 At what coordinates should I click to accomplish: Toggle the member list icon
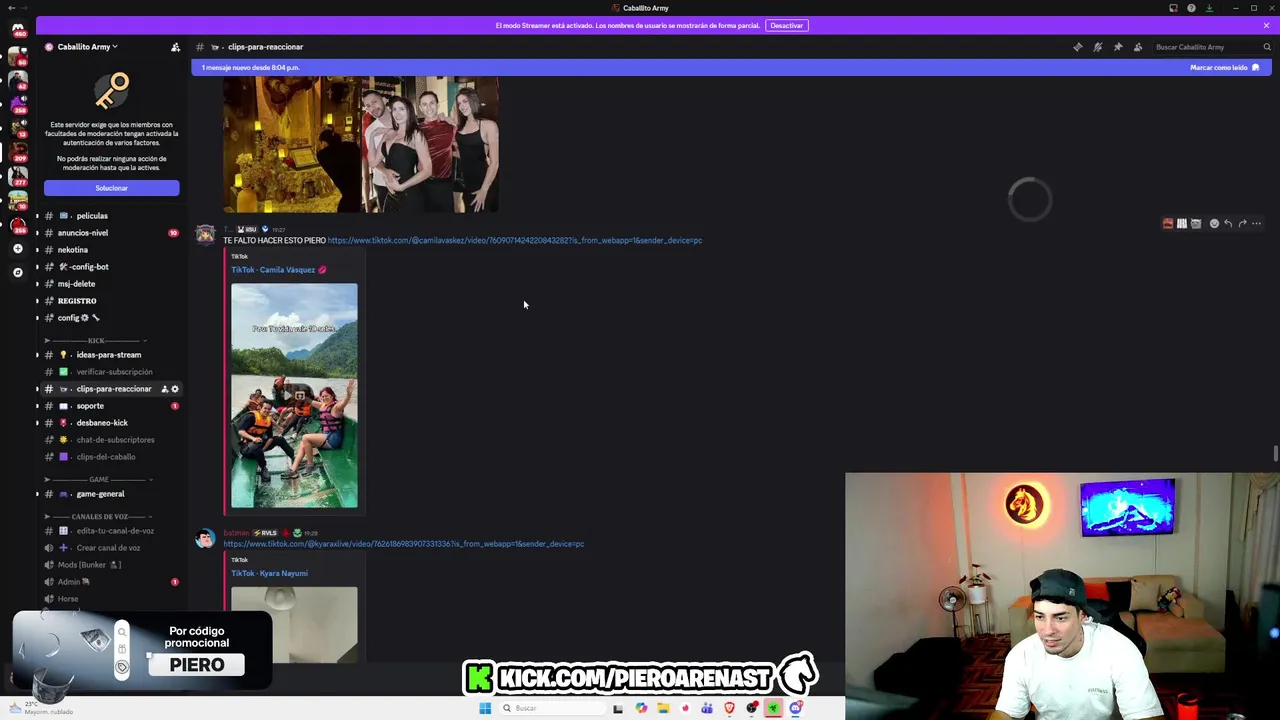tap(1137, 47)
